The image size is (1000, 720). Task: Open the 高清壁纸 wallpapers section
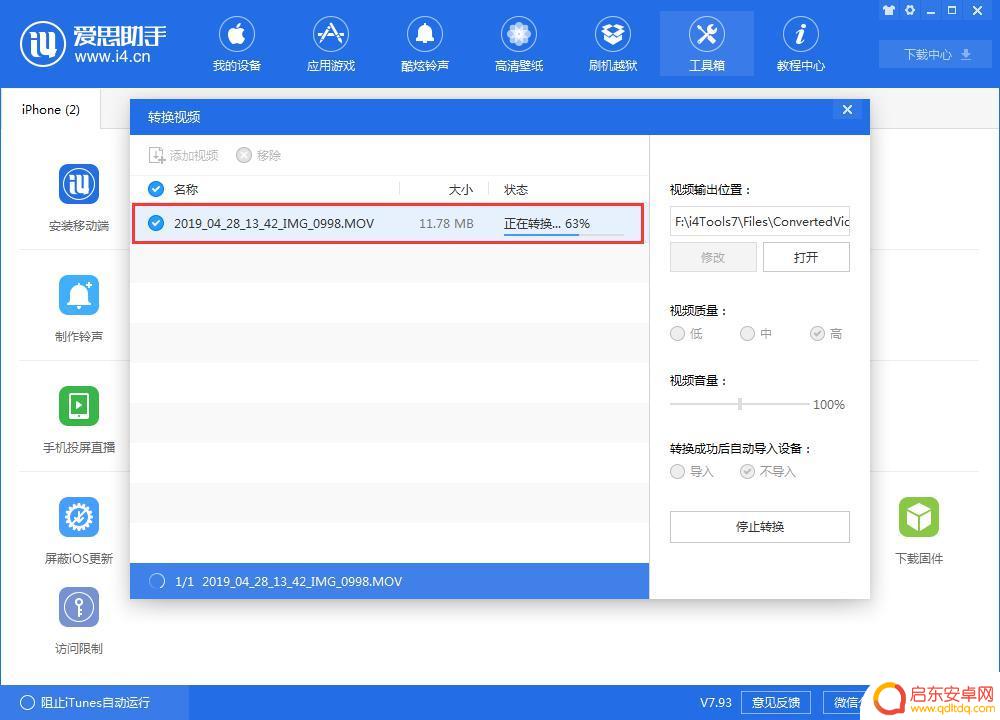[x=518, y=44]
